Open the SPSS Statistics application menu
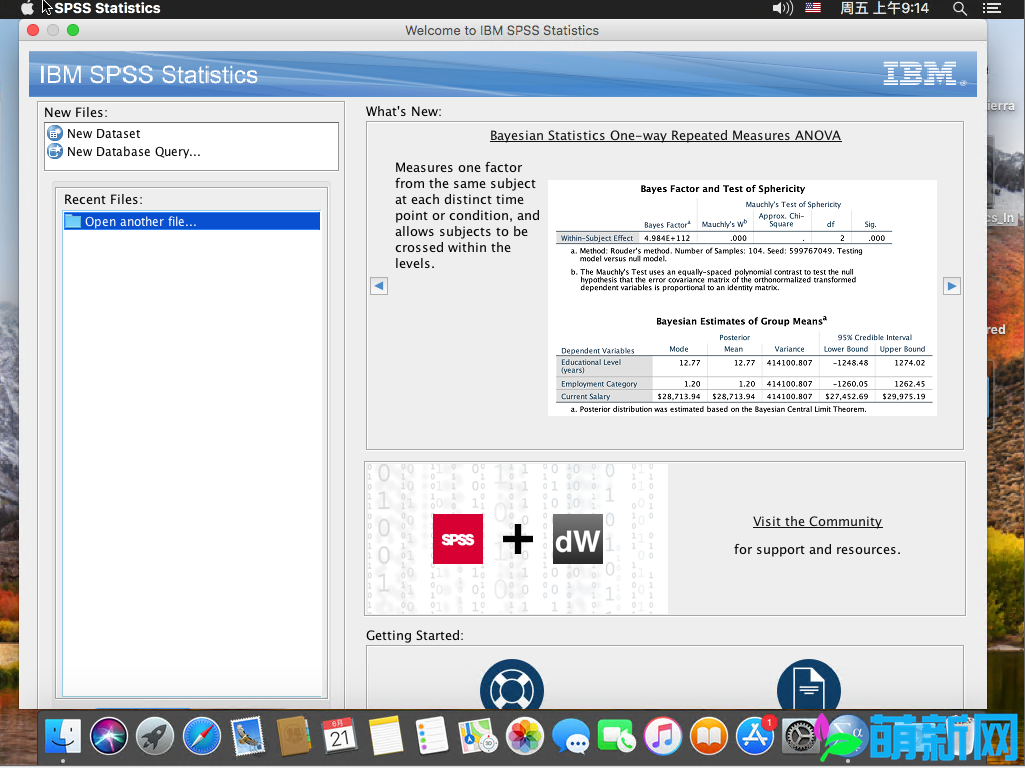Viewport: 1025px width, 768px height. pyautogui.click(x=107, y=8)
